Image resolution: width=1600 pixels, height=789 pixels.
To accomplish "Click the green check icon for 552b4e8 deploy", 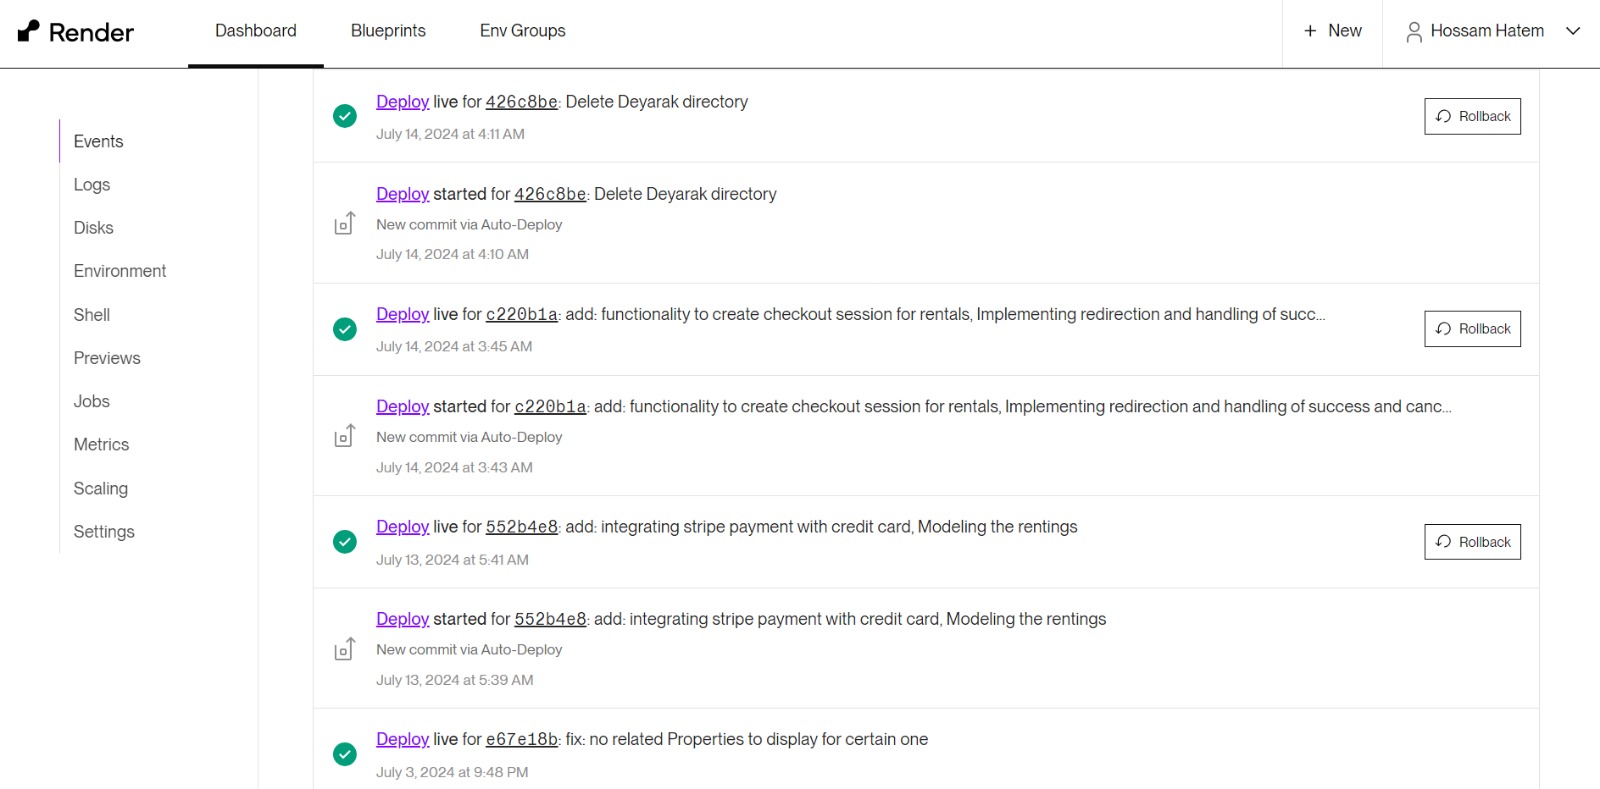I will coord(345,542).
